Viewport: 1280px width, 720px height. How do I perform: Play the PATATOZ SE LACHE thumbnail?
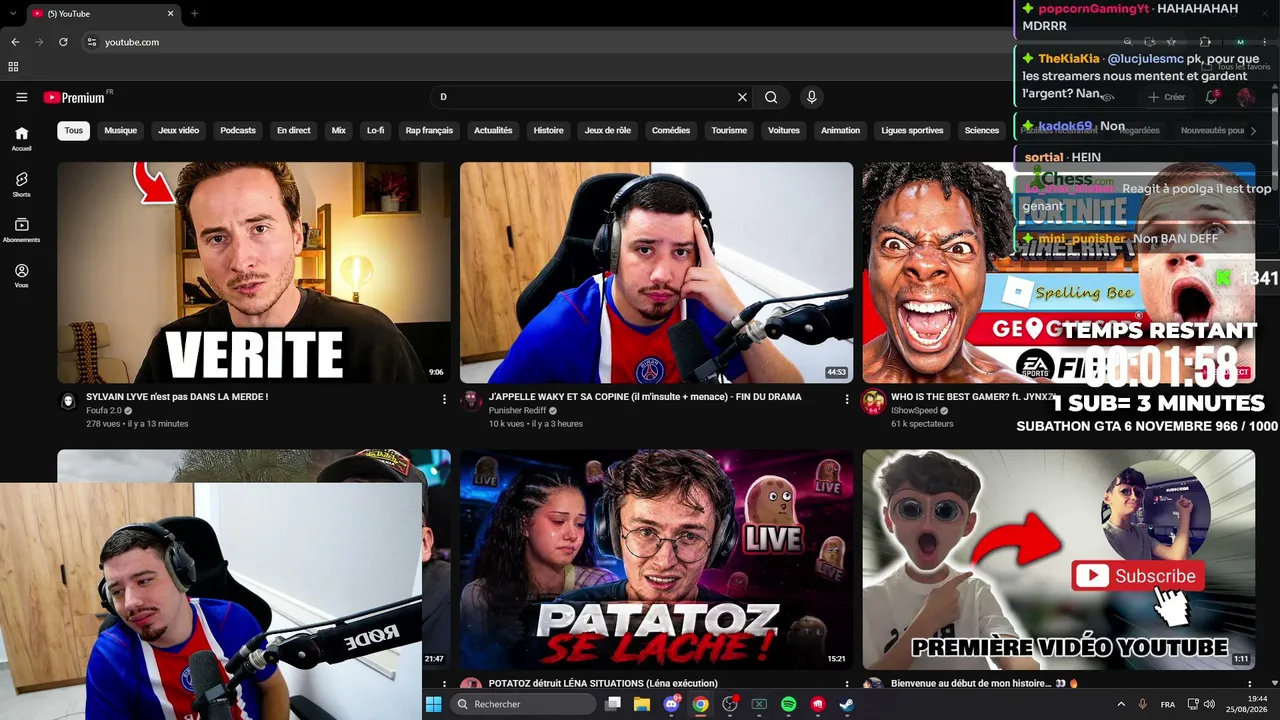[x=656, y=559]
